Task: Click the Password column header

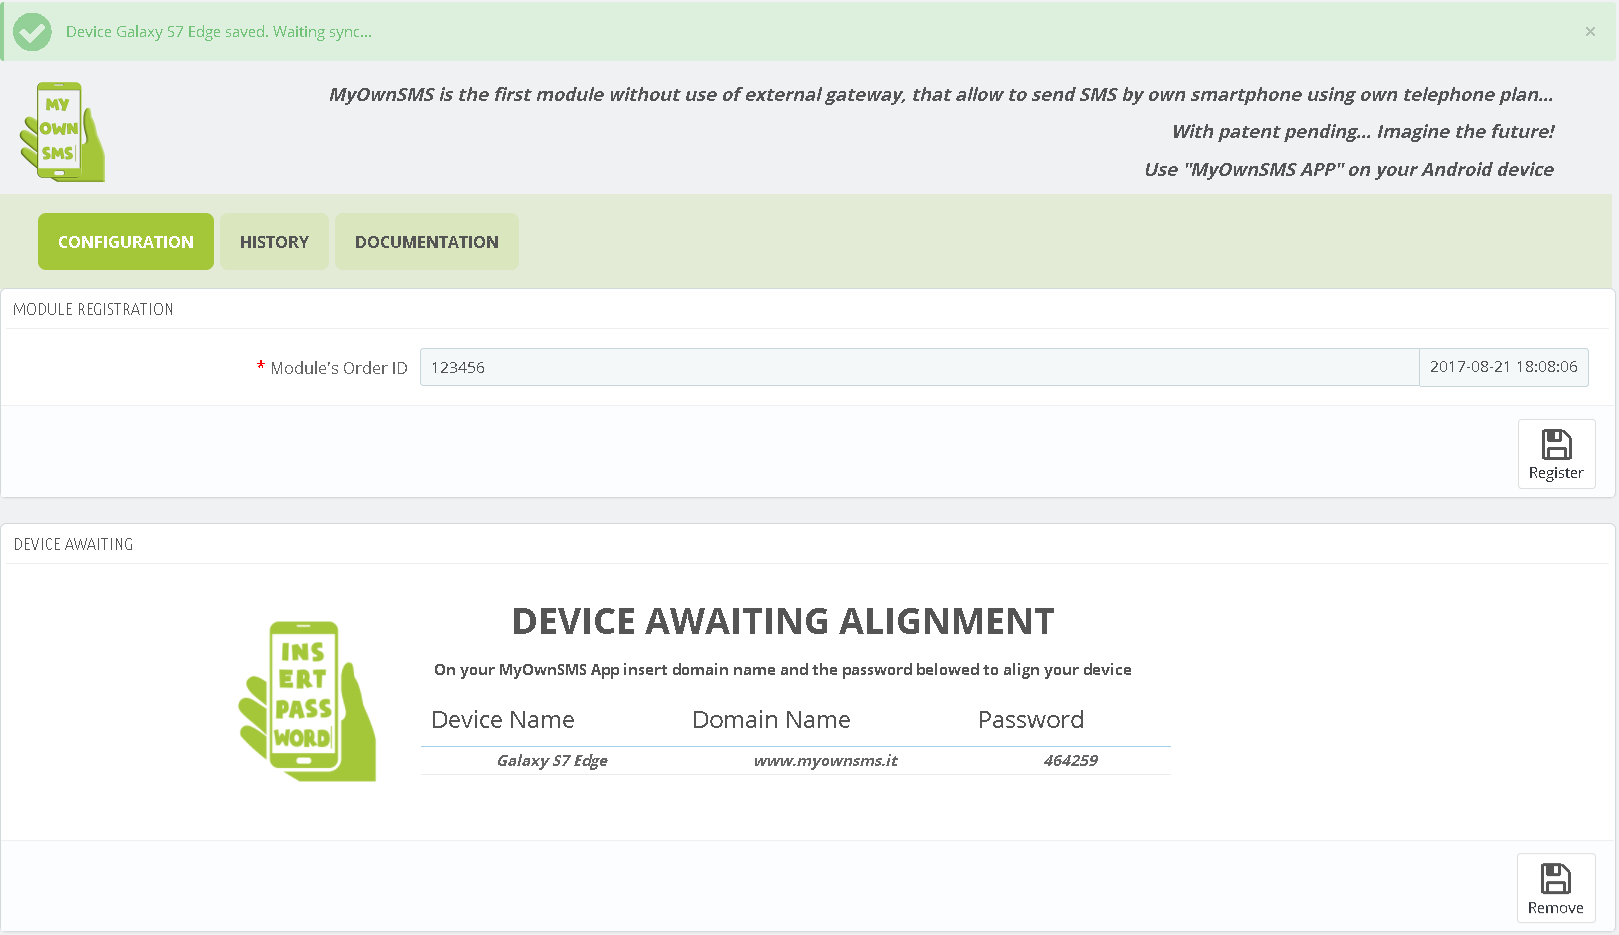Action: click(x=1030, y=720)
